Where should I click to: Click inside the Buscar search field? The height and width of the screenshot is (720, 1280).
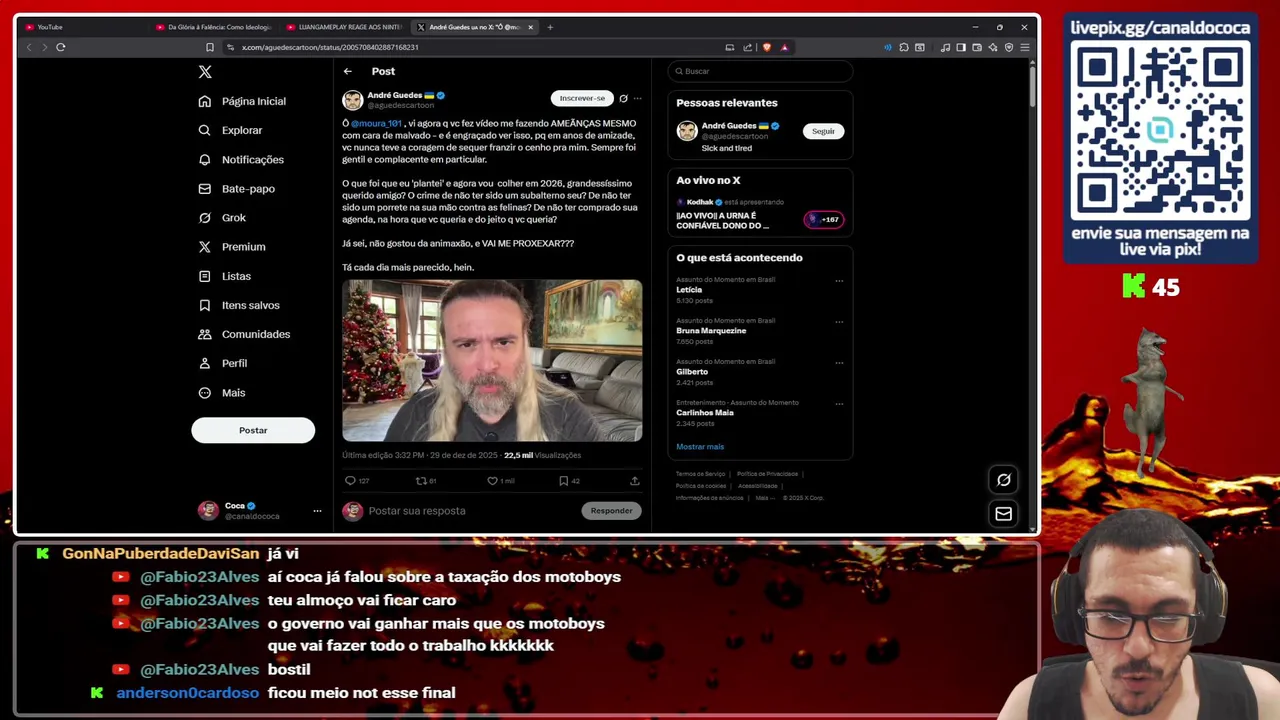click(x=760, y=71)
